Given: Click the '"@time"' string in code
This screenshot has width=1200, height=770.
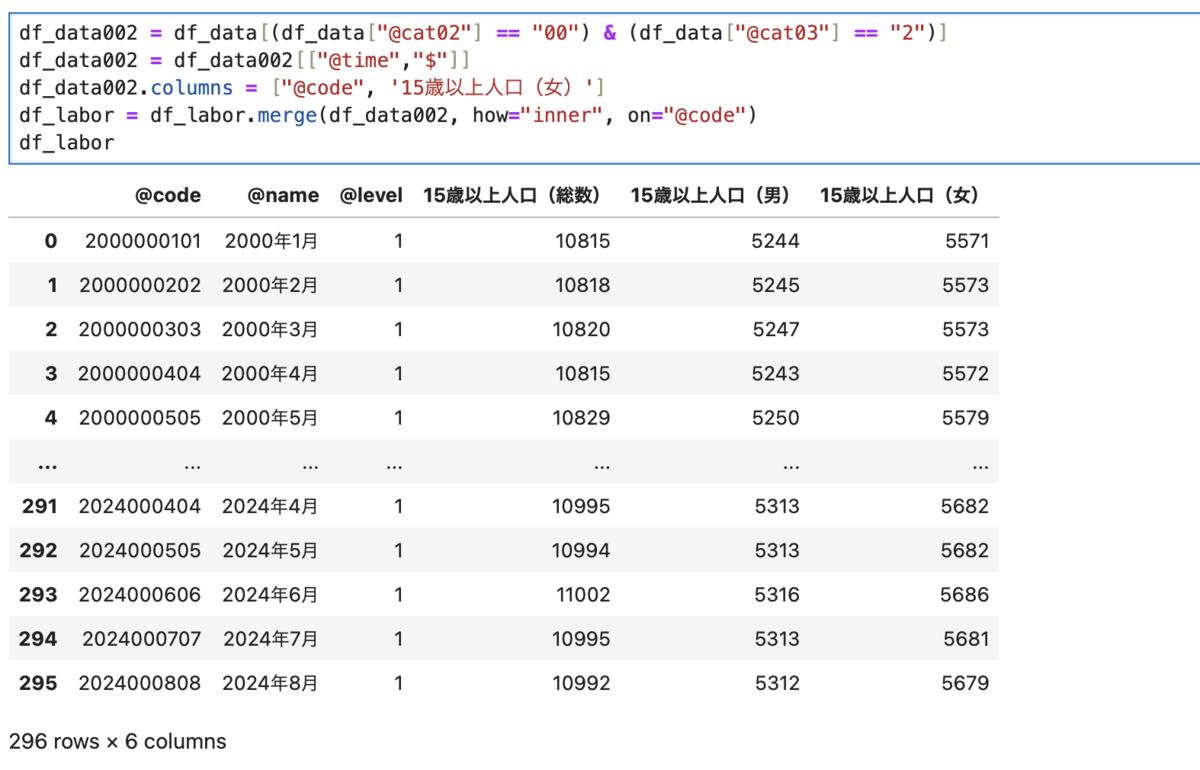Looking at the screenshot, I should (x=360, y=60).
